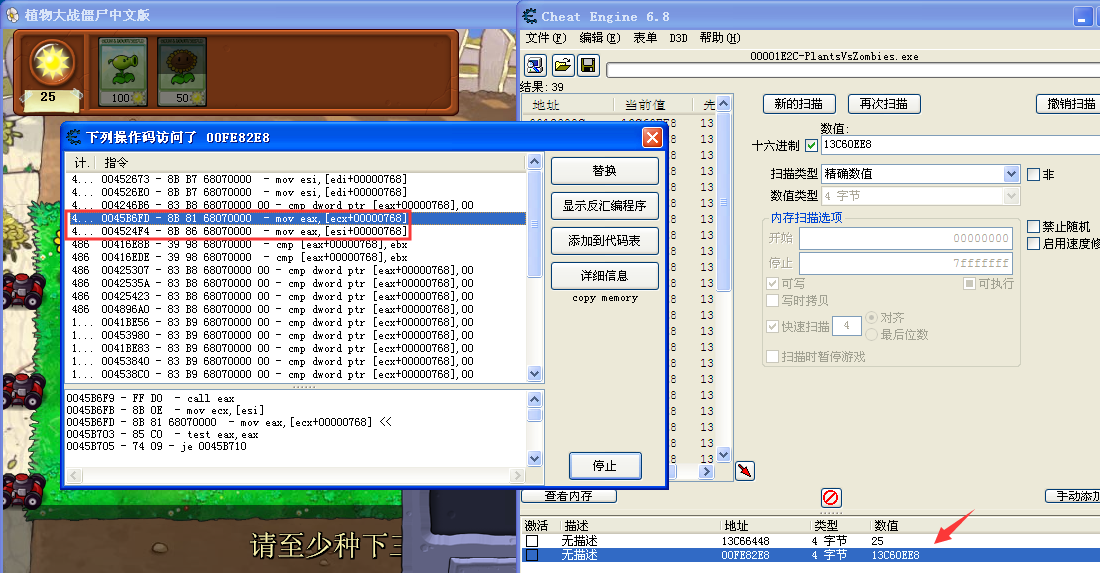Toggle the 可写 checkbox
Image resolution: width=1100 pixels, height=573 pixels.
pos(772,283)
